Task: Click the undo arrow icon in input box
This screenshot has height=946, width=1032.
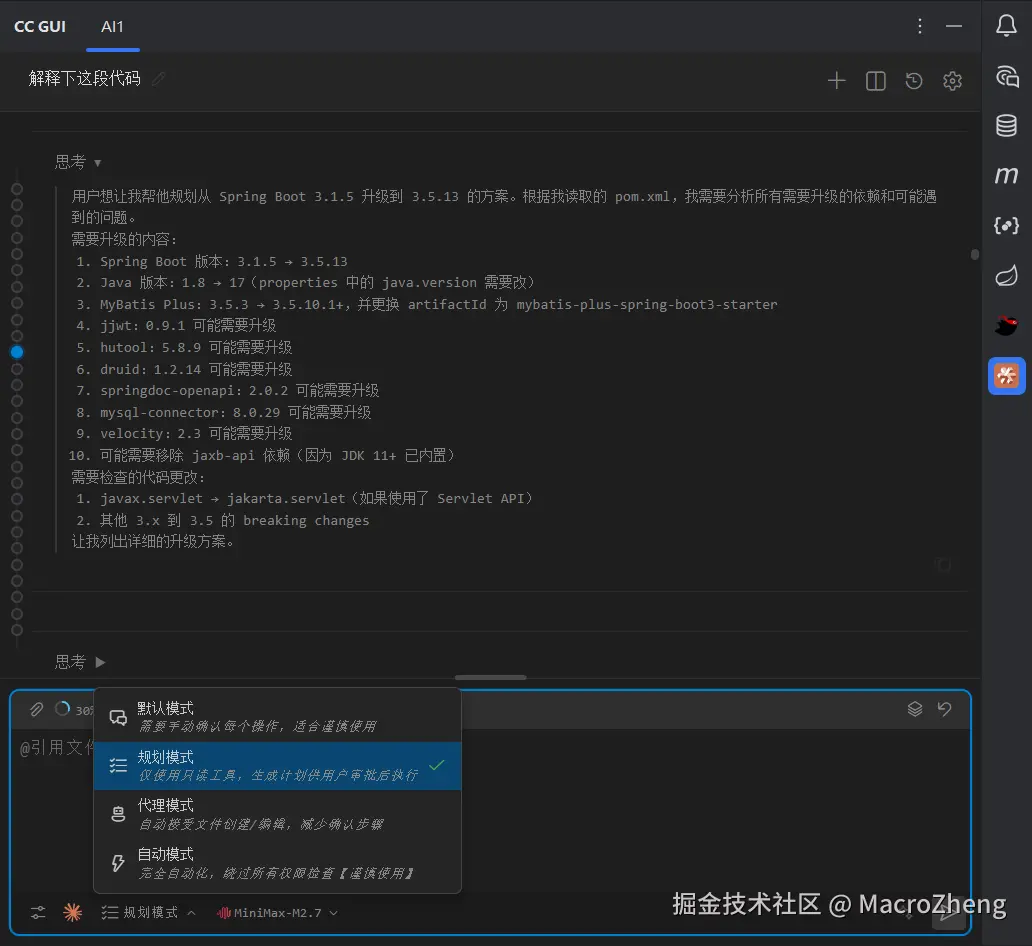Action: pyautogui.click(x=944, y=709)
